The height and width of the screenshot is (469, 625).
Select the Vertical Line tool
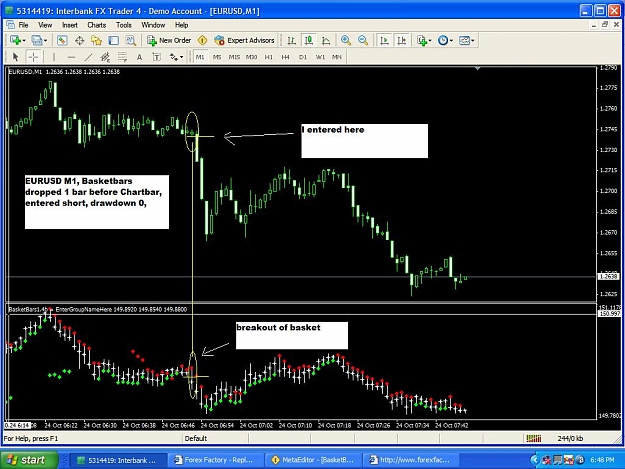pyautogui.click(x=54, y=57)
